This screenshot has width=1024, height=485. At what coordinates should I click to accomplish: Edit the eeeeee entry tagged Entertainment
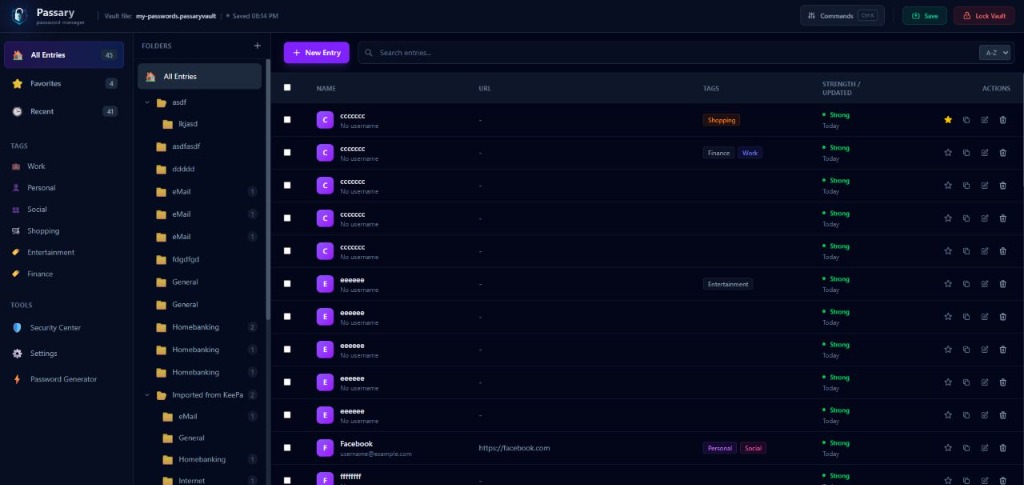985,284
